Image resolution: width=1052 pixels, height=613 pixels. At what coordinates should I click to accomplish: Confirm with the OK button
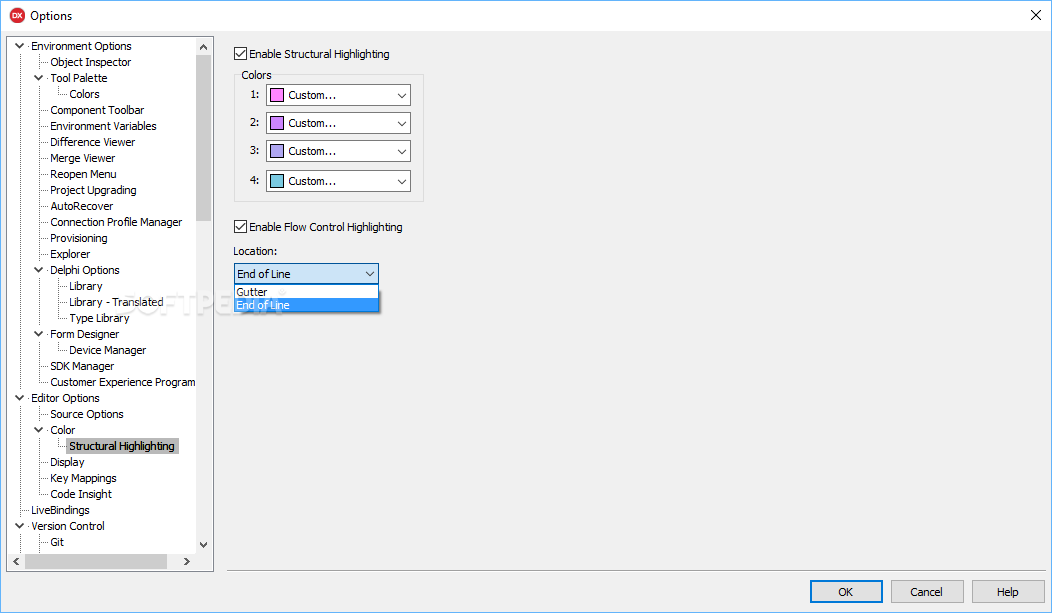tap(846, 592)
